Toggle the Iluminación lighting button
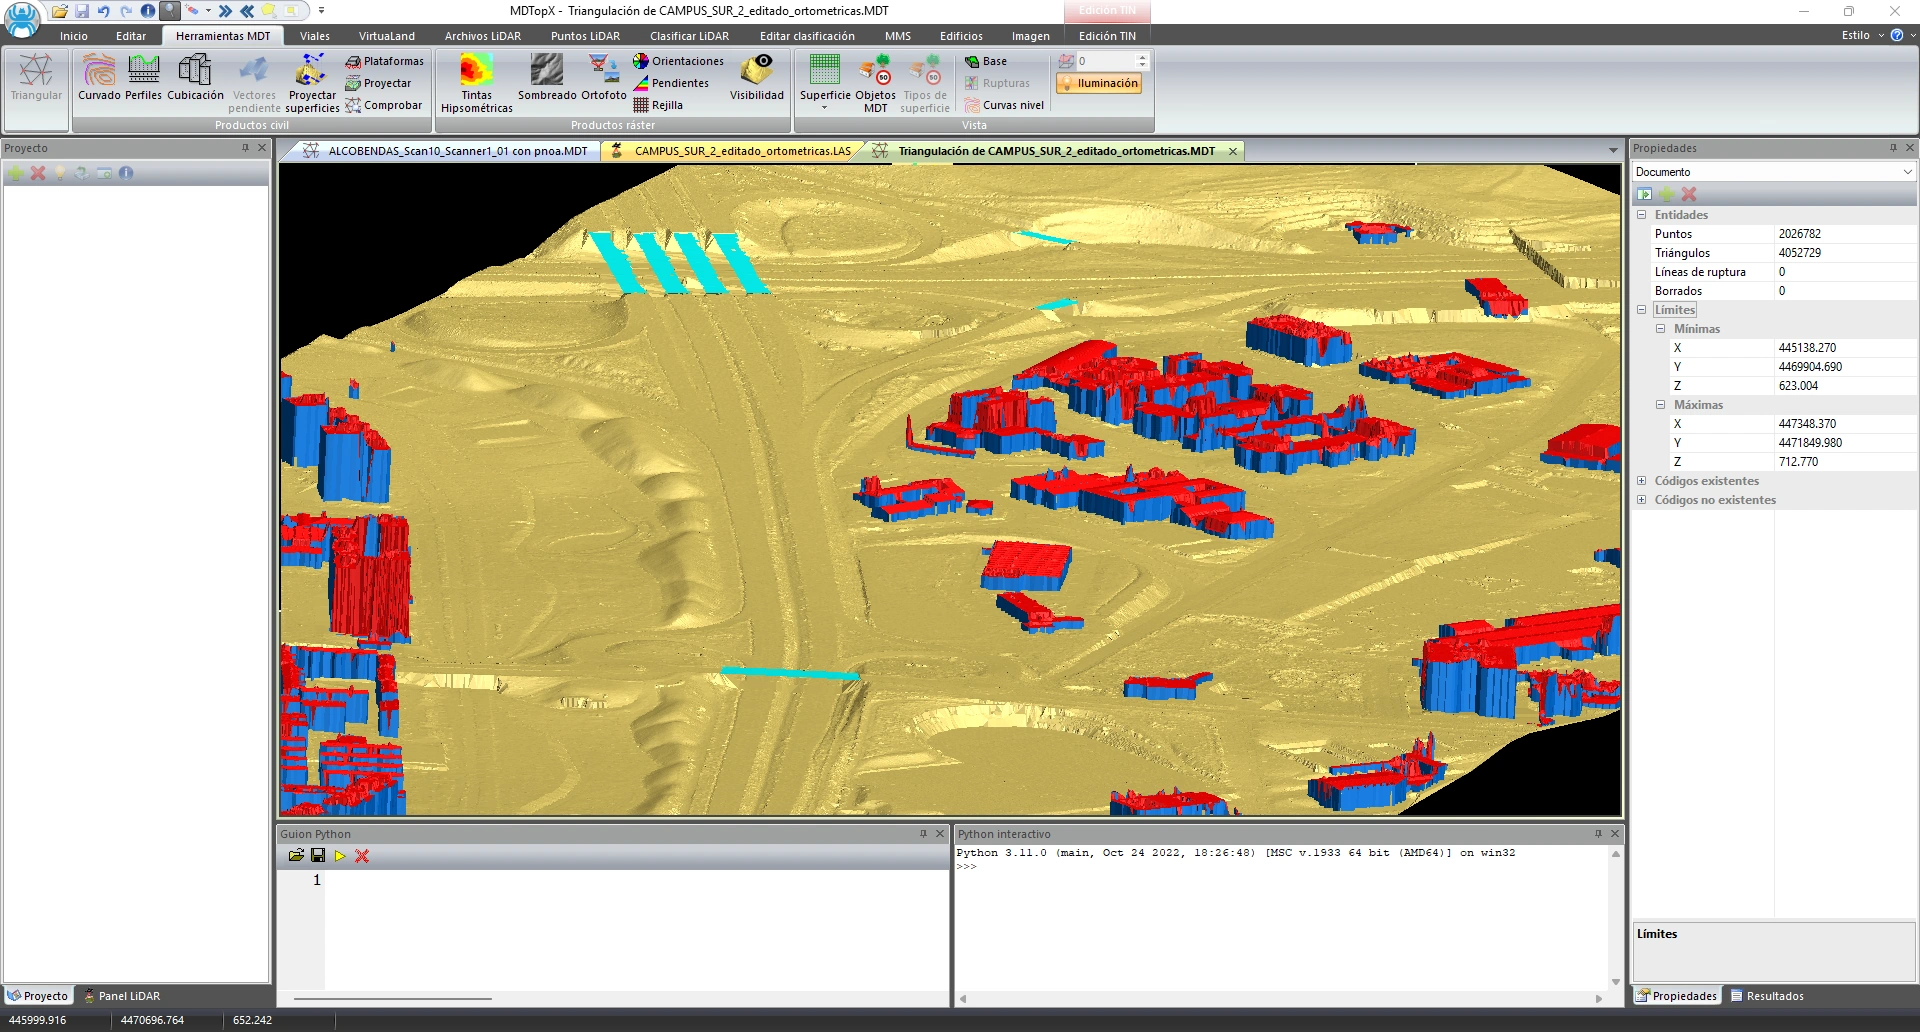Viewport: 1920px width, 1032px height. pos(1098,83)
